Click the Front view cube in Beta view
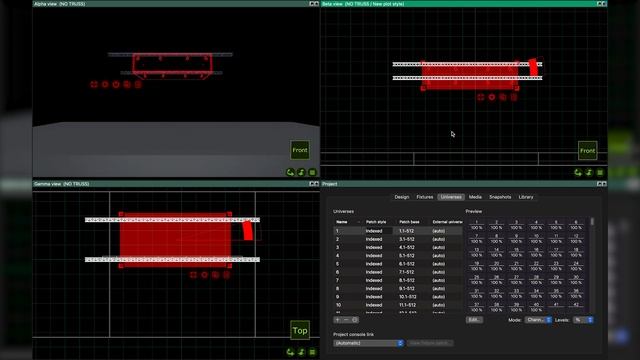The height and width of the screenshot is (360, 640). (x=587, y=151)
